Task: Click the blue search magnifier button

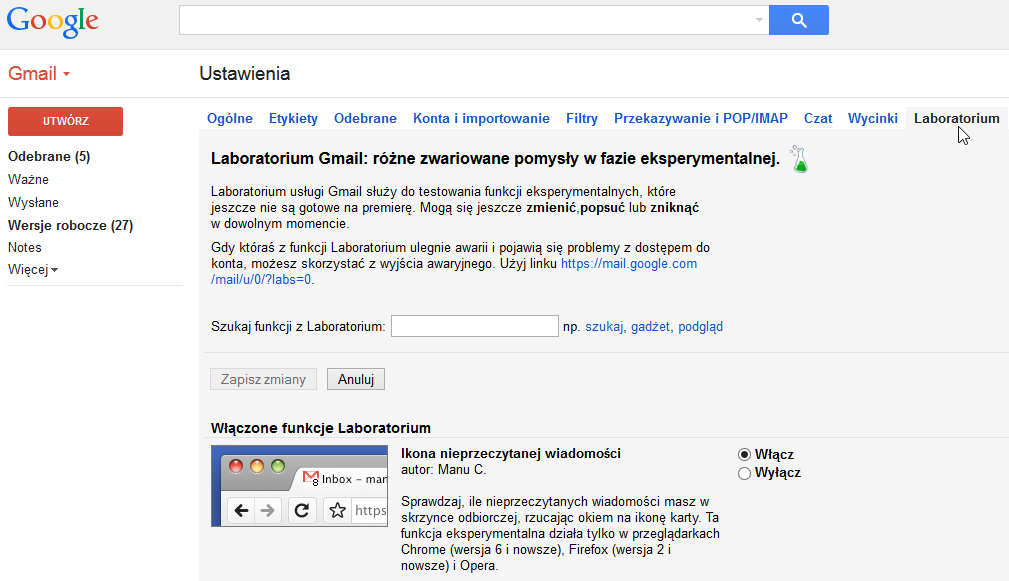Action: click(799, 20)
